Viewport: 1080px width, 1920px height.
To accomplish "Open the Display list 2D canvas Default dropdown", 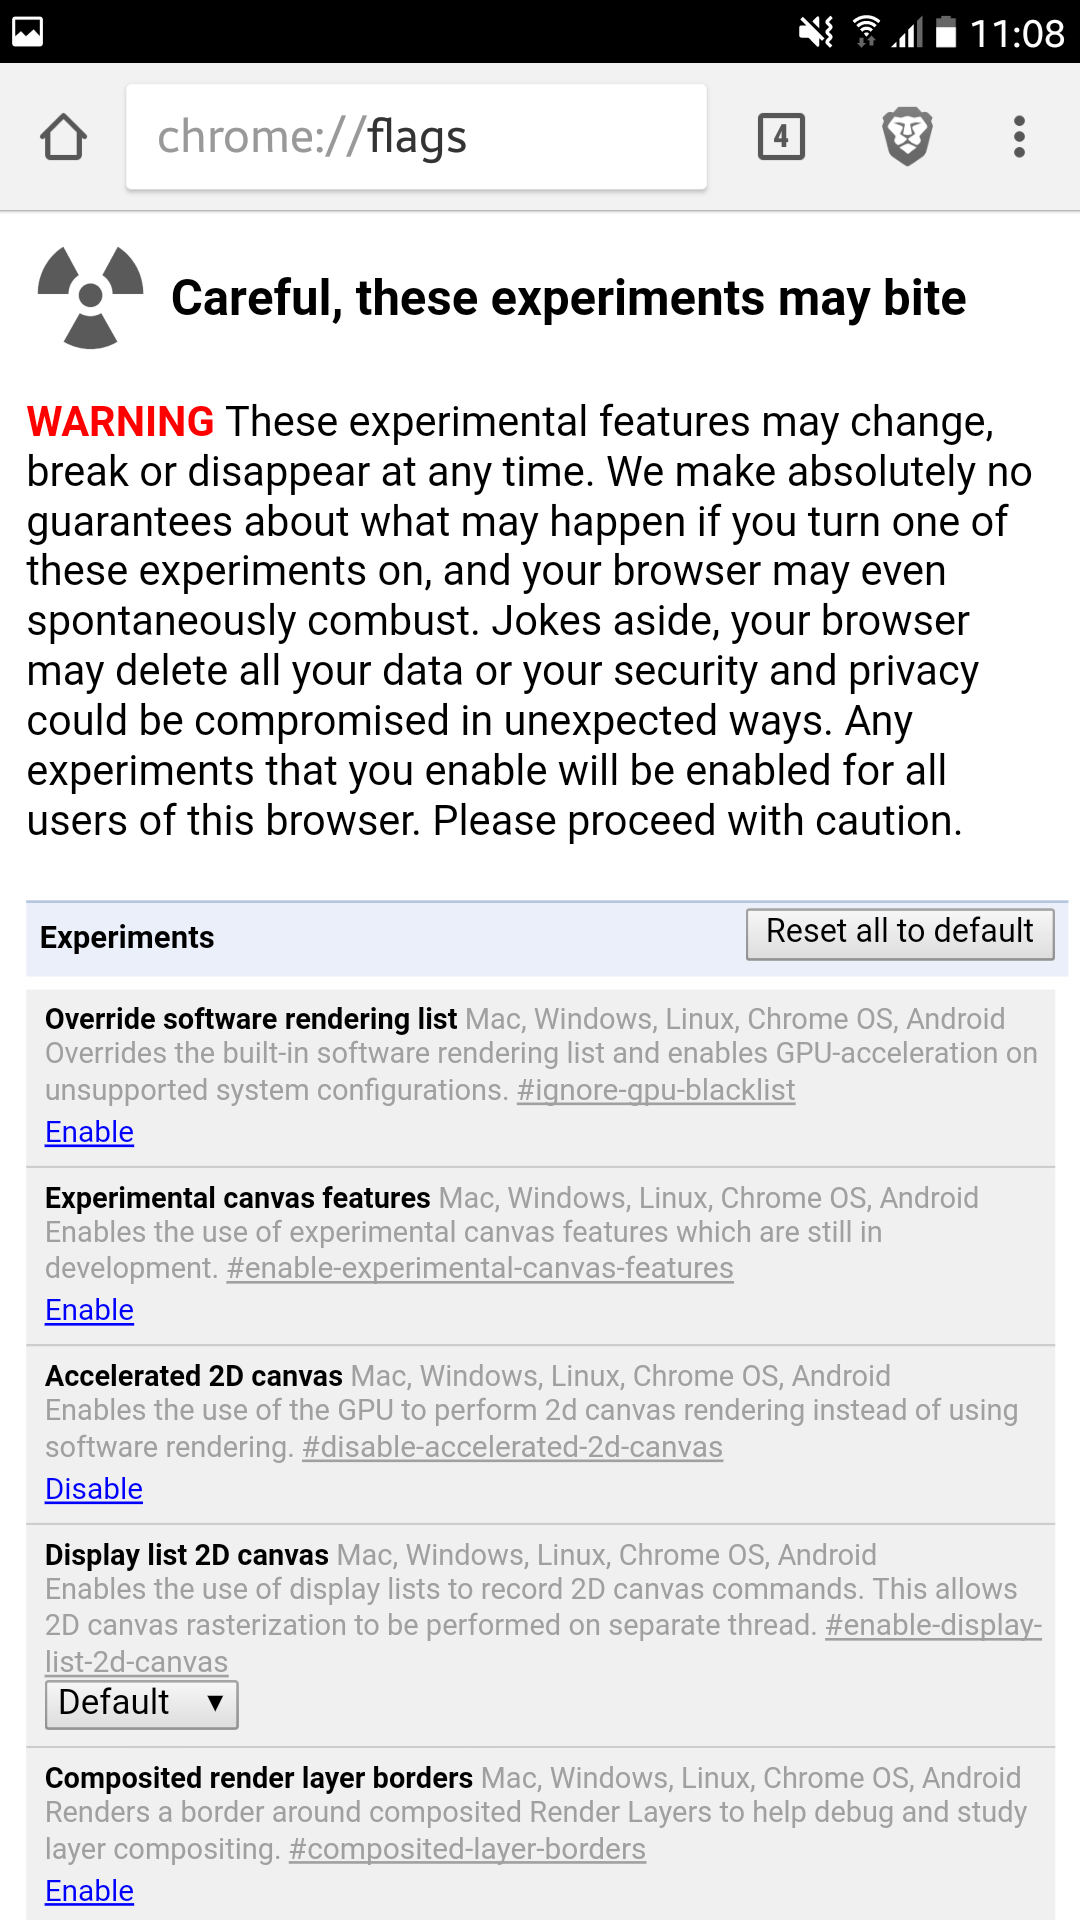I will [x=142, y=1704].
